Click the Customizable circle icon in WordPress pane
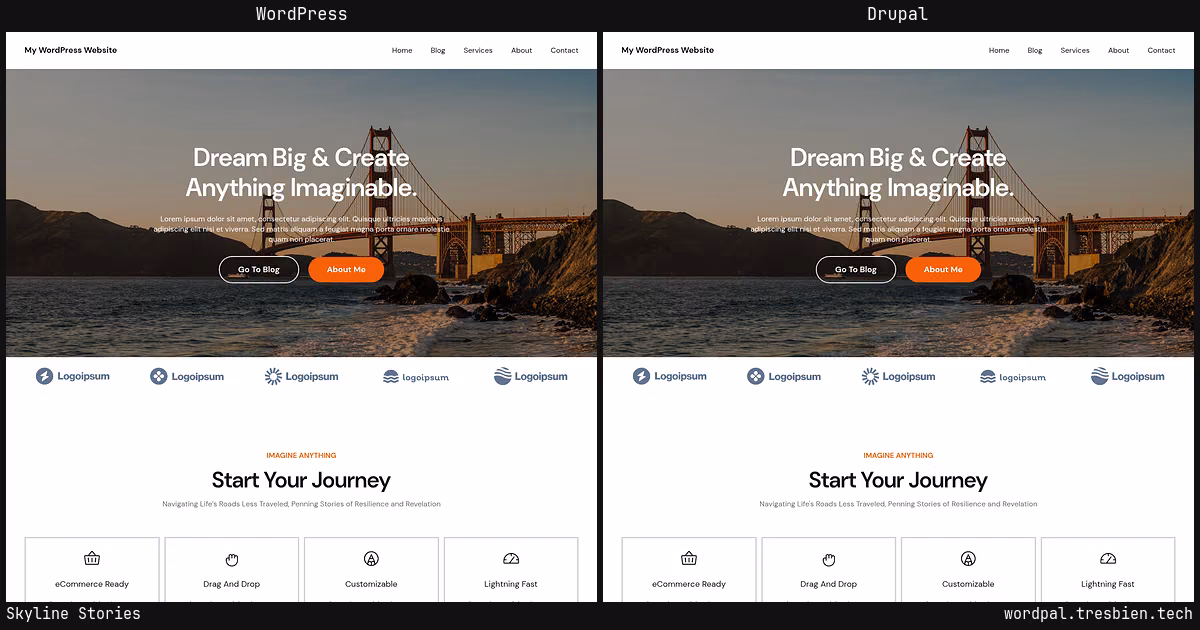Image resolution: width=1200 pixels, height=630 pixels. coord(371,558)
